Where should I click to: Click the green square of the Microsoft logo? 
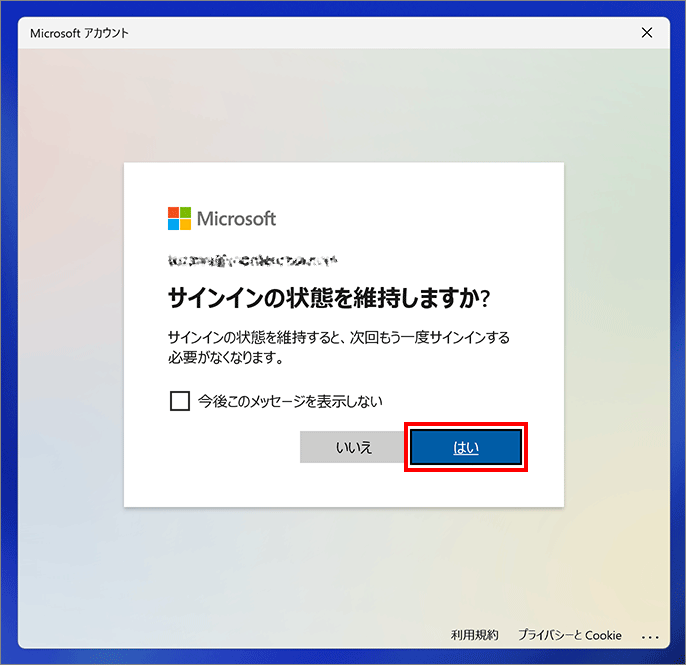click(x=186, y=212)
